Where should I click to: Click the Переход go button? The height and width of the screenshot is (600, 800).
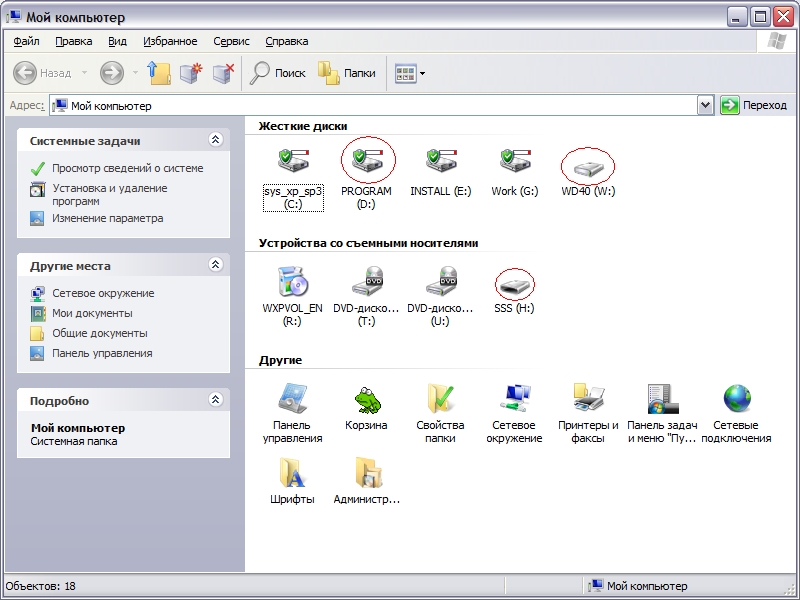(x=754, y=105)
